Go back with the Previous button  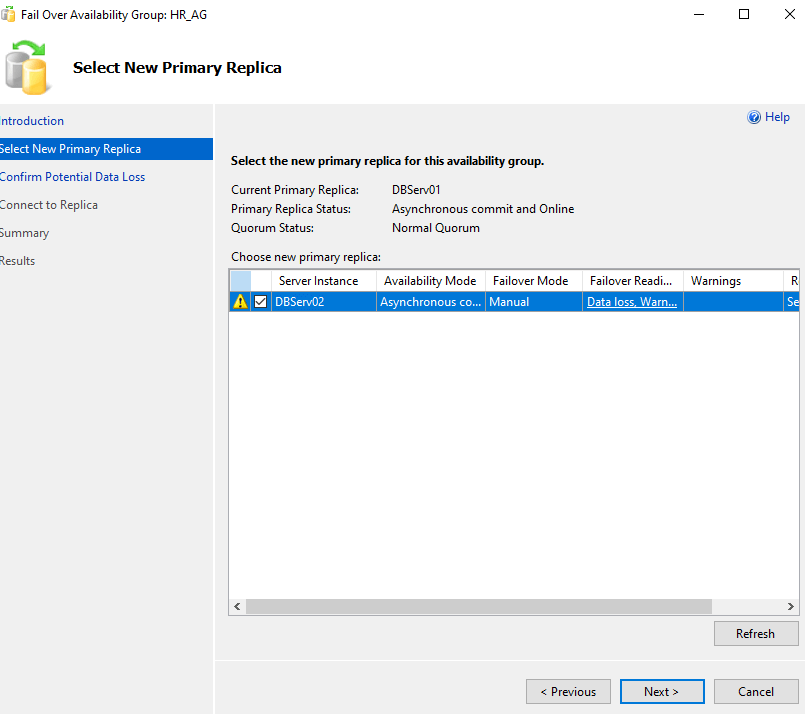[x=568, y=691]
